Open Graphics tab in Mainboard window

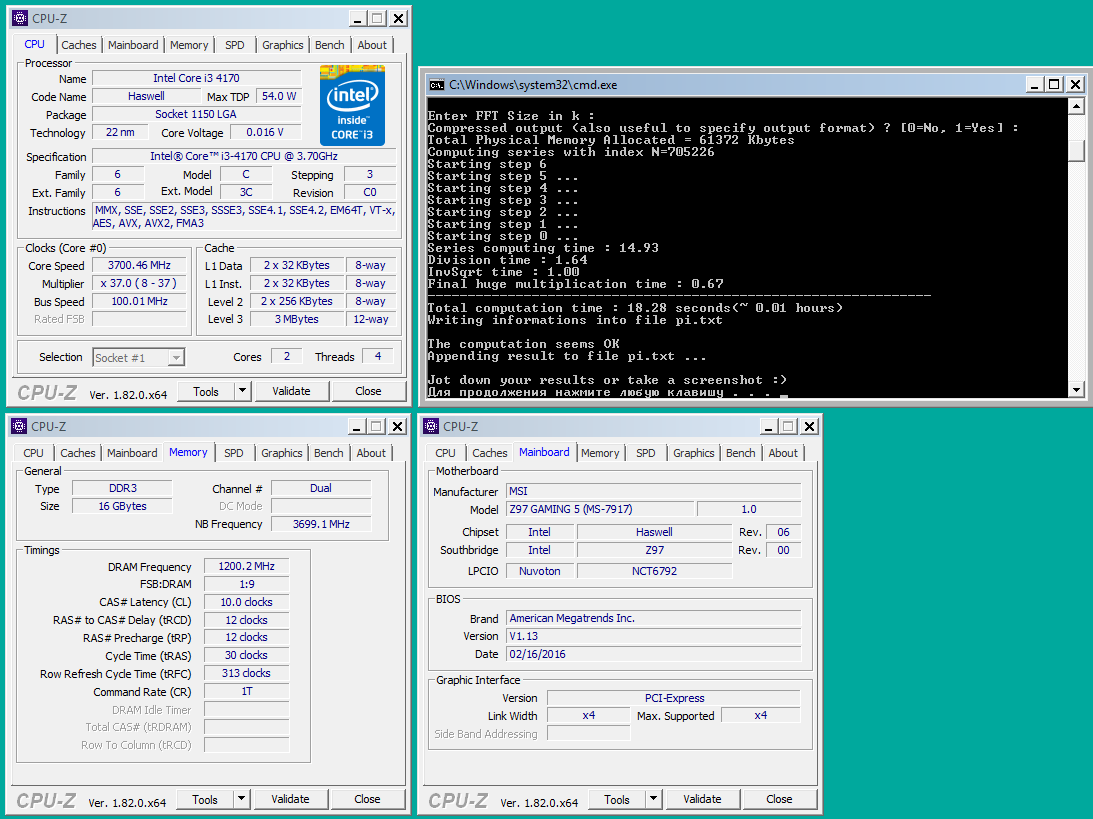pyautogui.click(x=694, y=452)
